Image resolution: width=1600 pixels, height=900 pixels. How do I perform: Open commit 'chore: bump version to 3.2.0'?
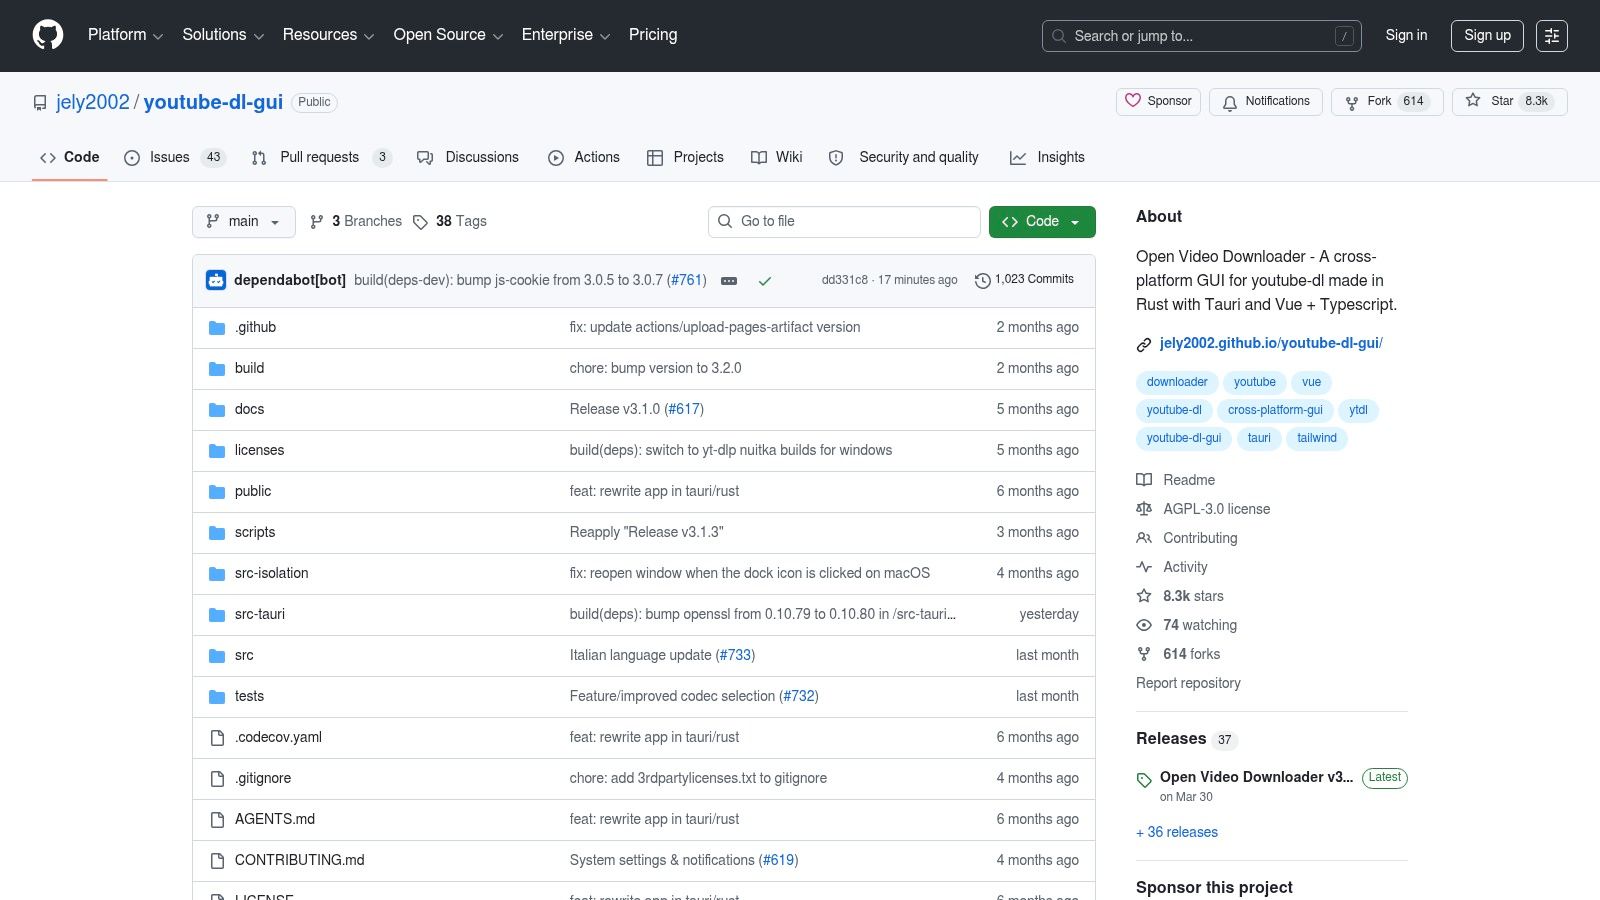656,368
